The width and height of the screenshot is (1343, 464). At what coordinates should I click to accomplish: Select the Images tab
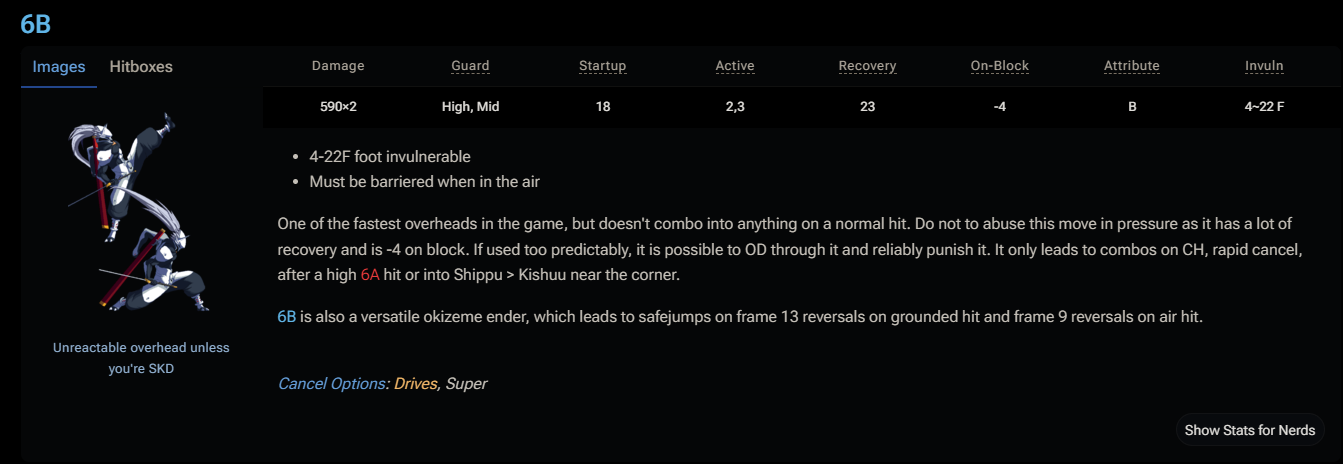tap(59, 67)
